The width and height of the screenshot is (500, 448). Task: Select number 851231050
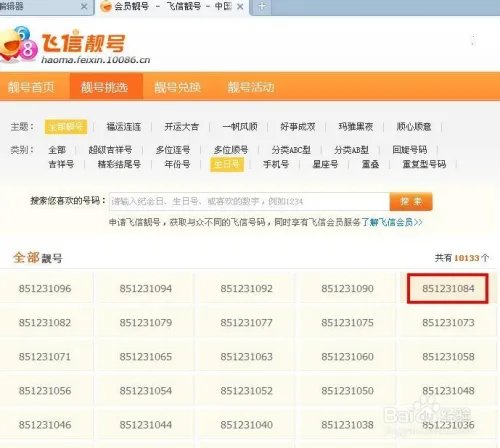pos(347,391)
